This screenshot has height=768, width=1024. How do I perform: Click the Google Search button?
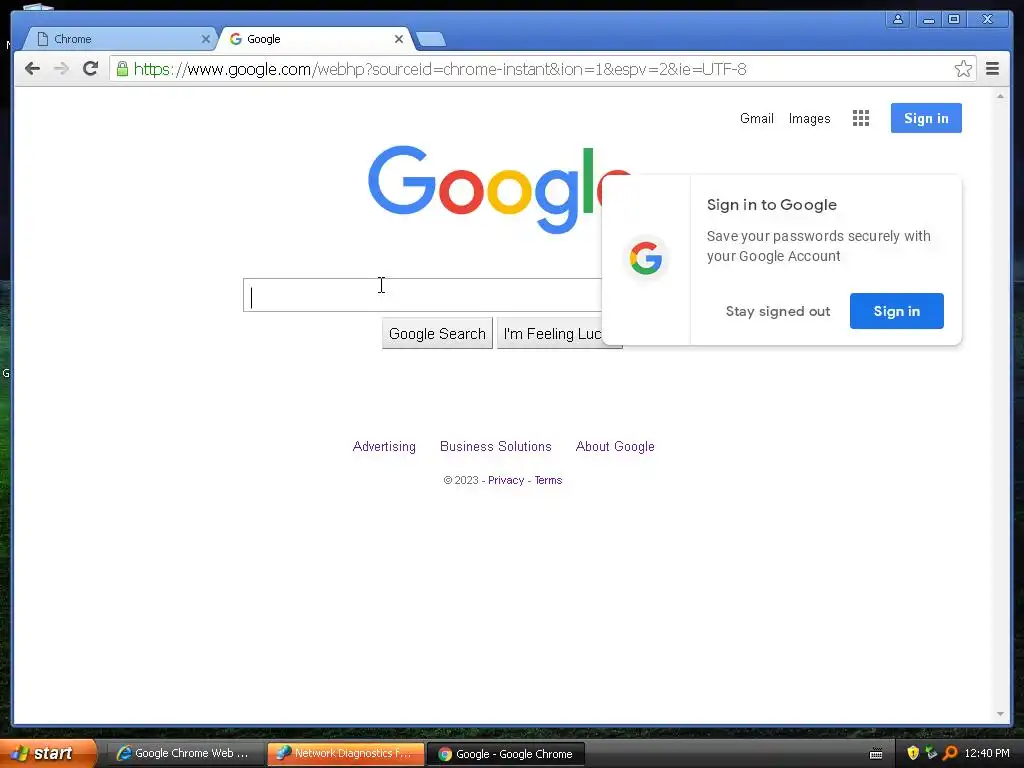click(437, 334)
